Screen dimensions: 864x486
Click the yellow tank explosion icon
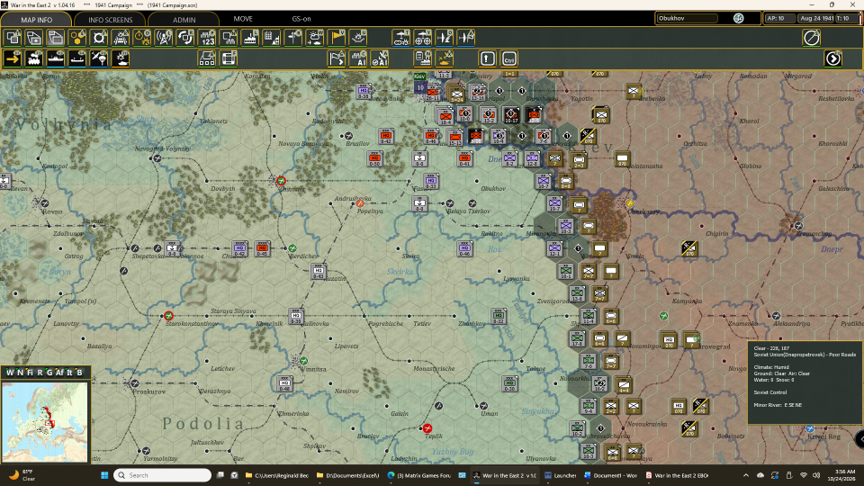444,58
